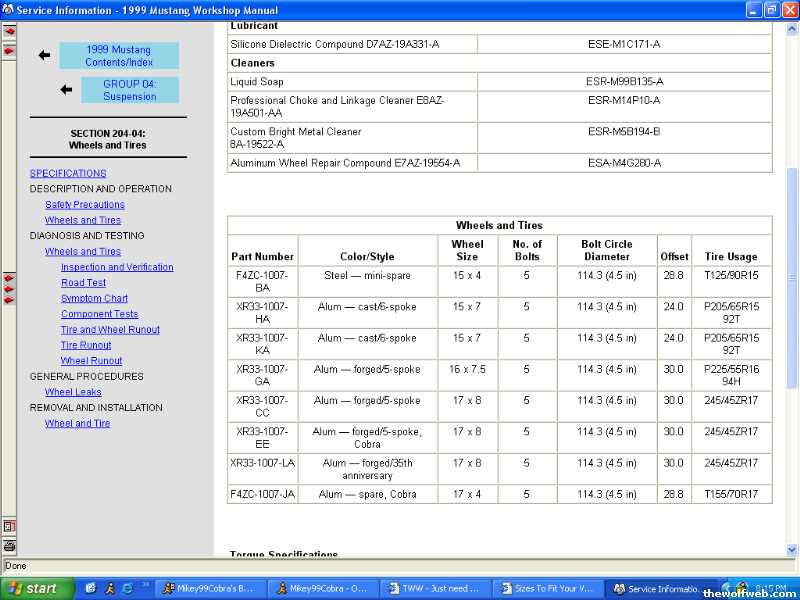Click the back arrow beside GROUP 04: Suspension
The image size is (800, 600).
66,90
